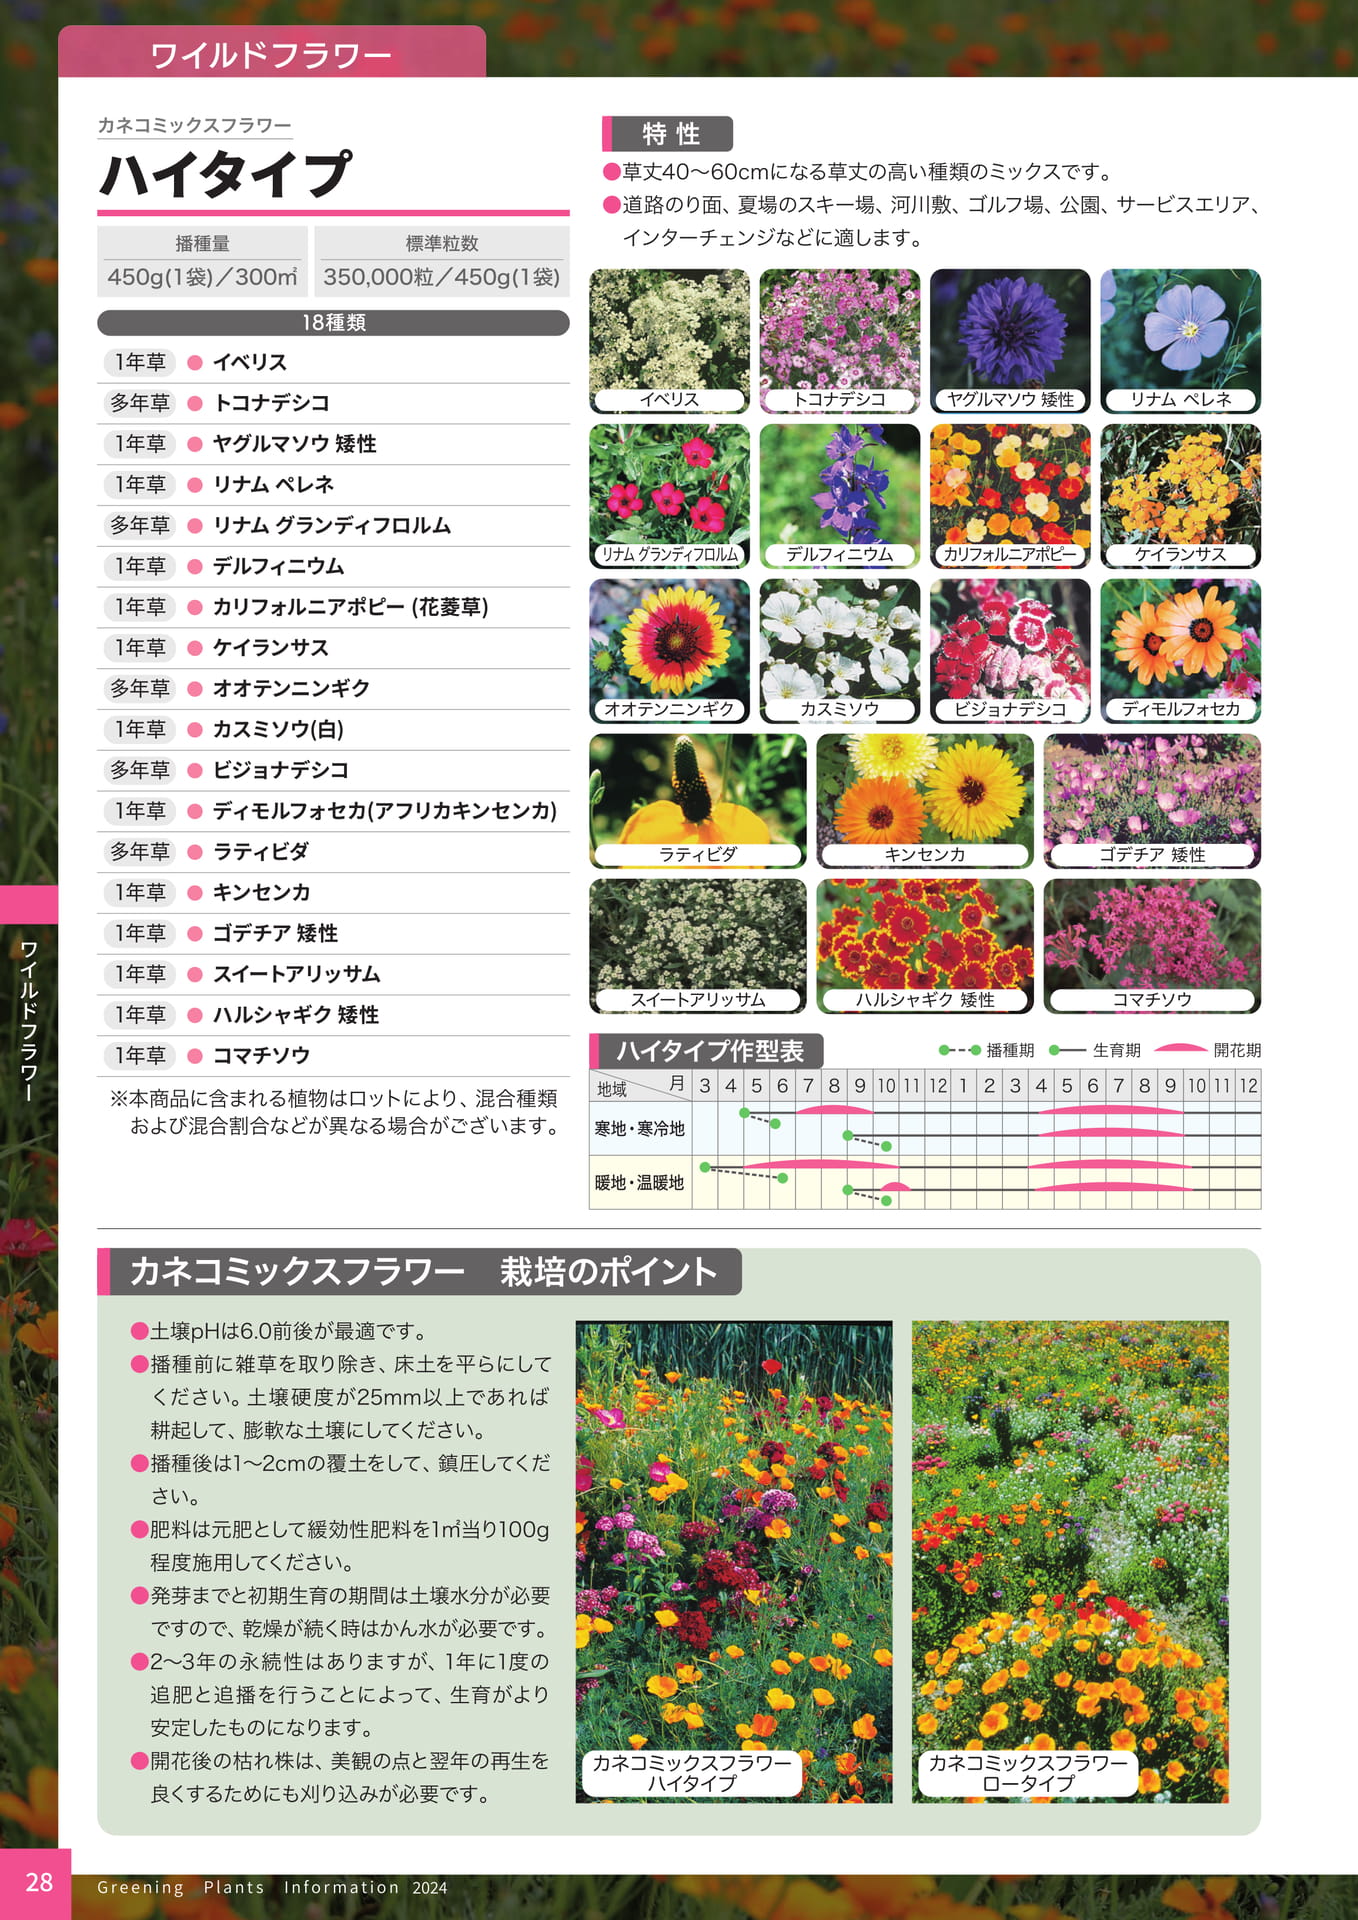Click the 栽培のポイント section heading
The image size is (1358, 1920).
[420, 1272]
